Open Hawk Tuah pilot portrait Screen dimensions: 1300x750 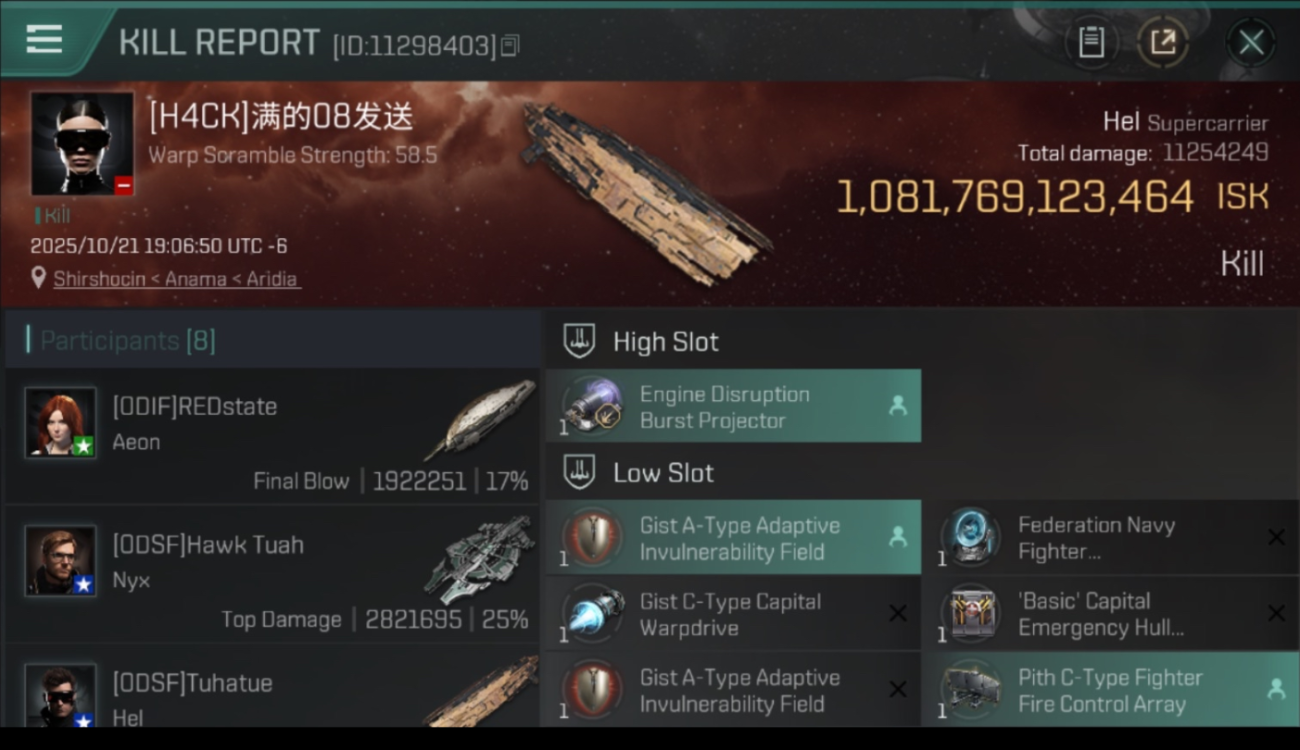click(61, 560)
